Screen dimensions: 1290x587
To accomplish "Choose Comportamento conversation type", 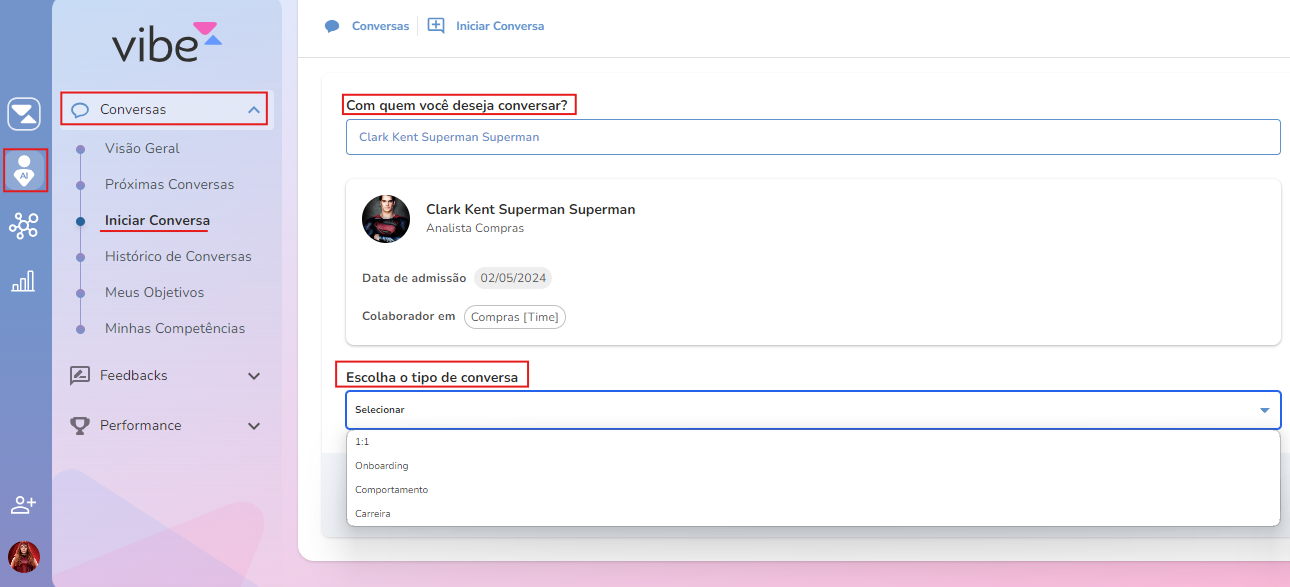I will [813, 490].
